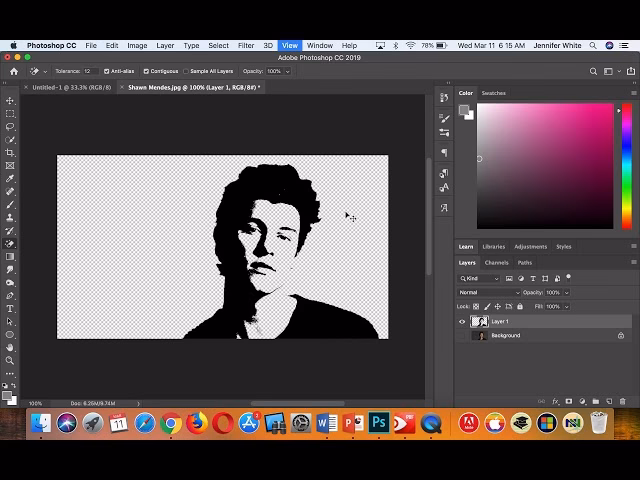
Task: Select the History Brush tool
Action: click(x=10, y=231)
